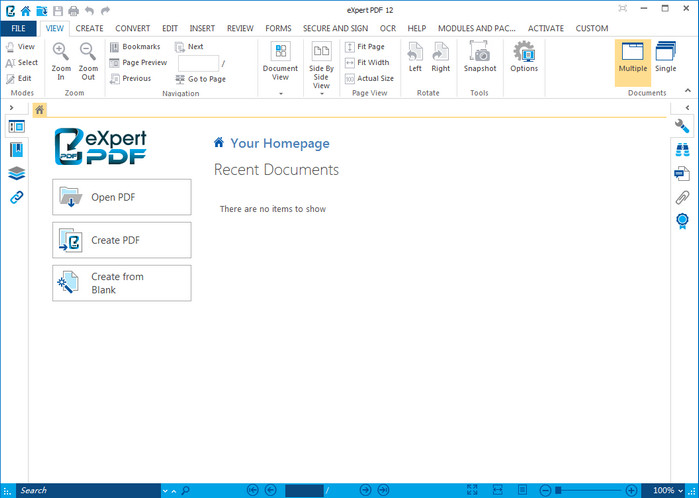The height and width of the screenshot is (498, 699).
Task: Rotate the page Right
Action: pos(441,54)
